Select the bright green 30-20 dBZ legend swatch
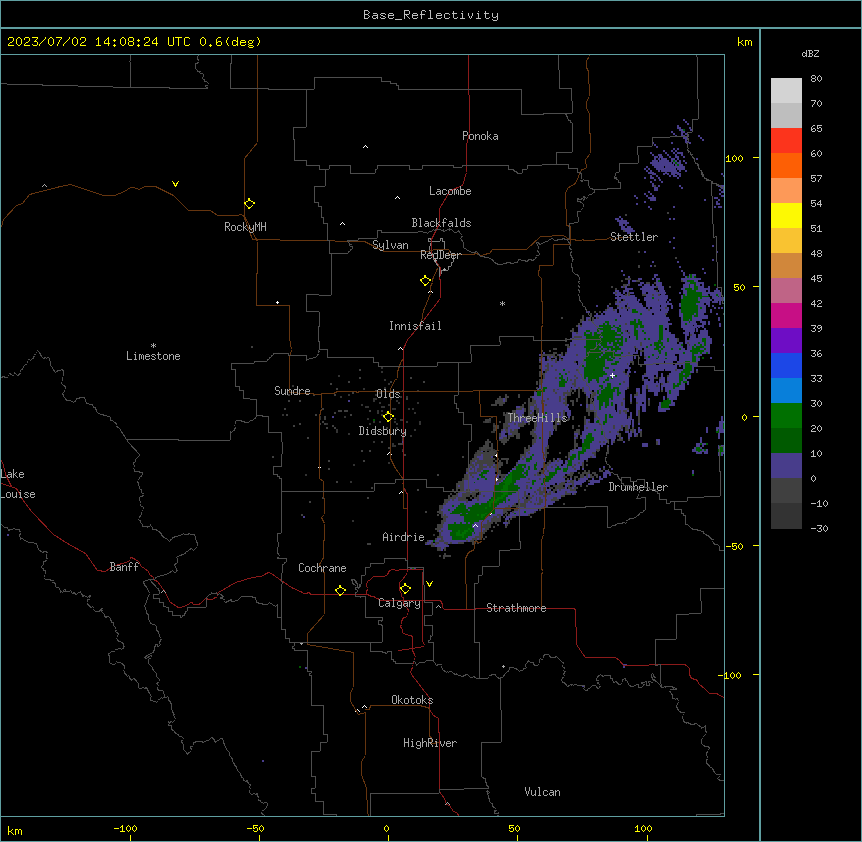This screenshot has width=862, height=842. pos(786,416)
